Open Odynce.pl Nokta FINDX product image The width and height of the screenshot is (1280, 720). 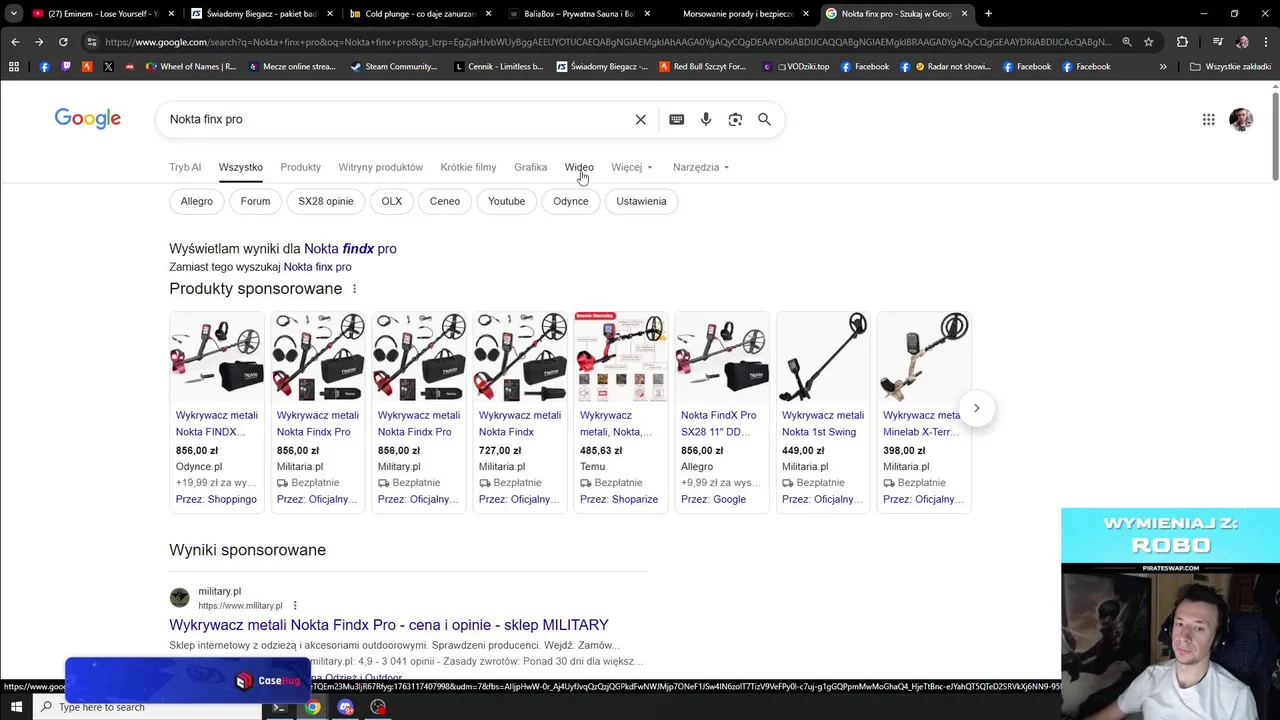[x=217, y=357]
